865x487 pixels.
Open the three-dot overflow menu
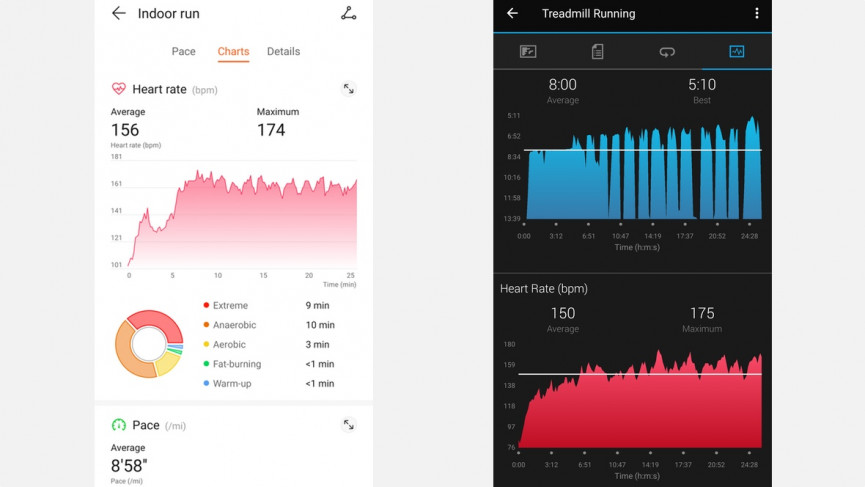pyautogui.click(x=756, y=13)
